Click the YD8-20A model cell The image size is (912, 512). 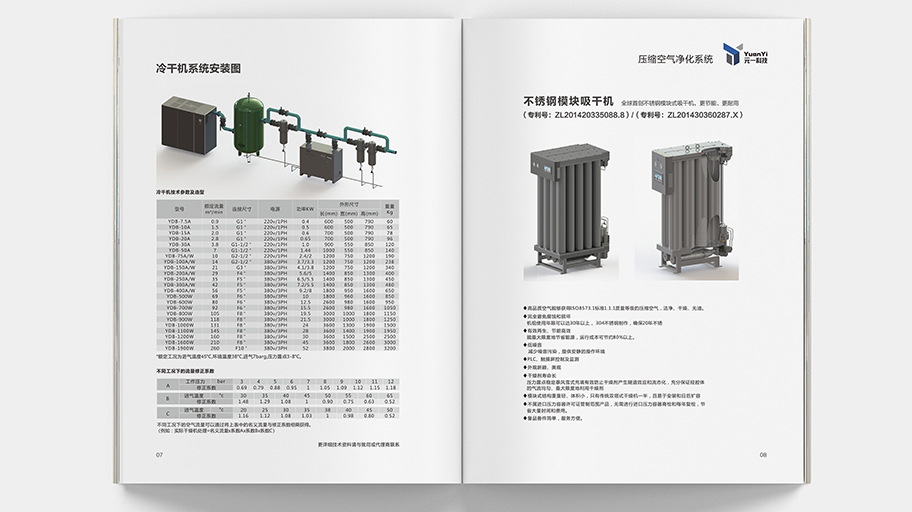point(179,239)
